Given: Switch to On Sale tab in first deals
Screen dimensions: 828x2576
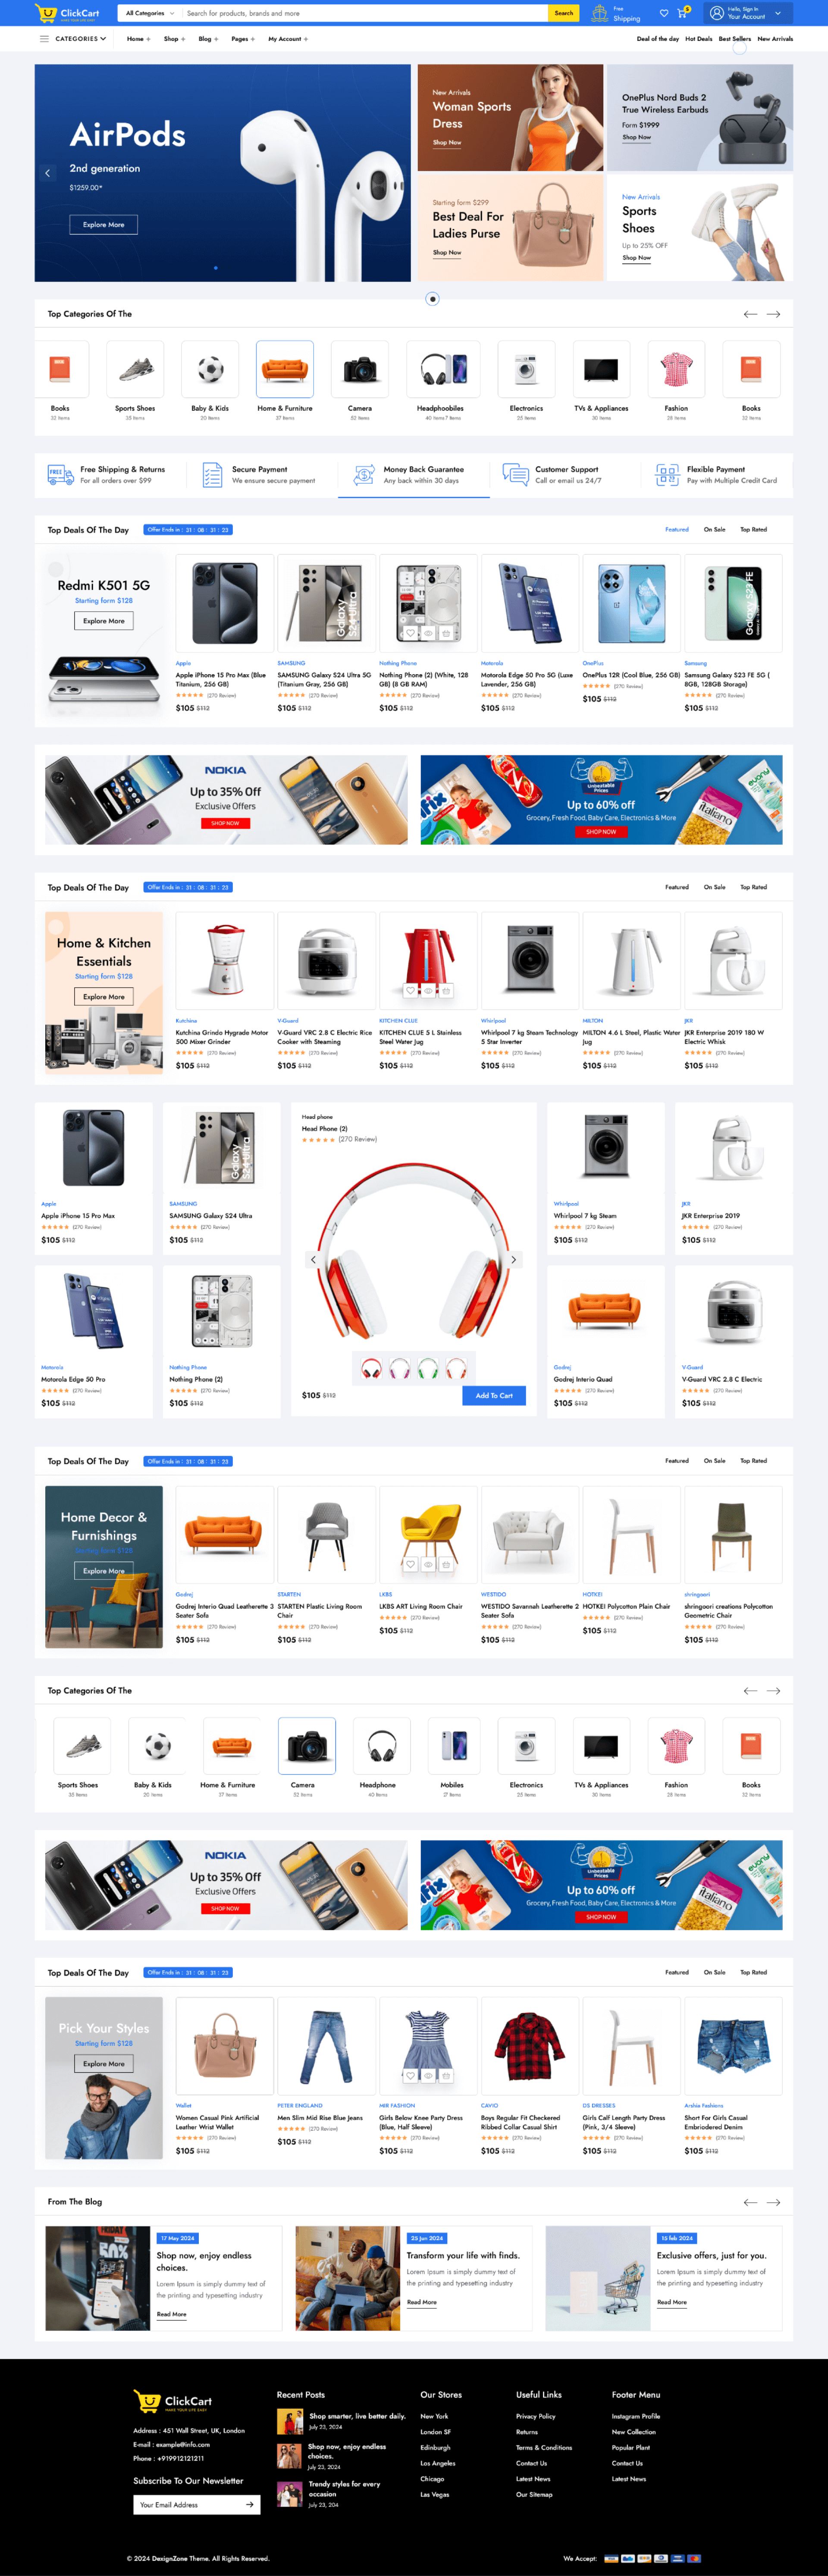Looking at the screenshot, I should (714, 529).
